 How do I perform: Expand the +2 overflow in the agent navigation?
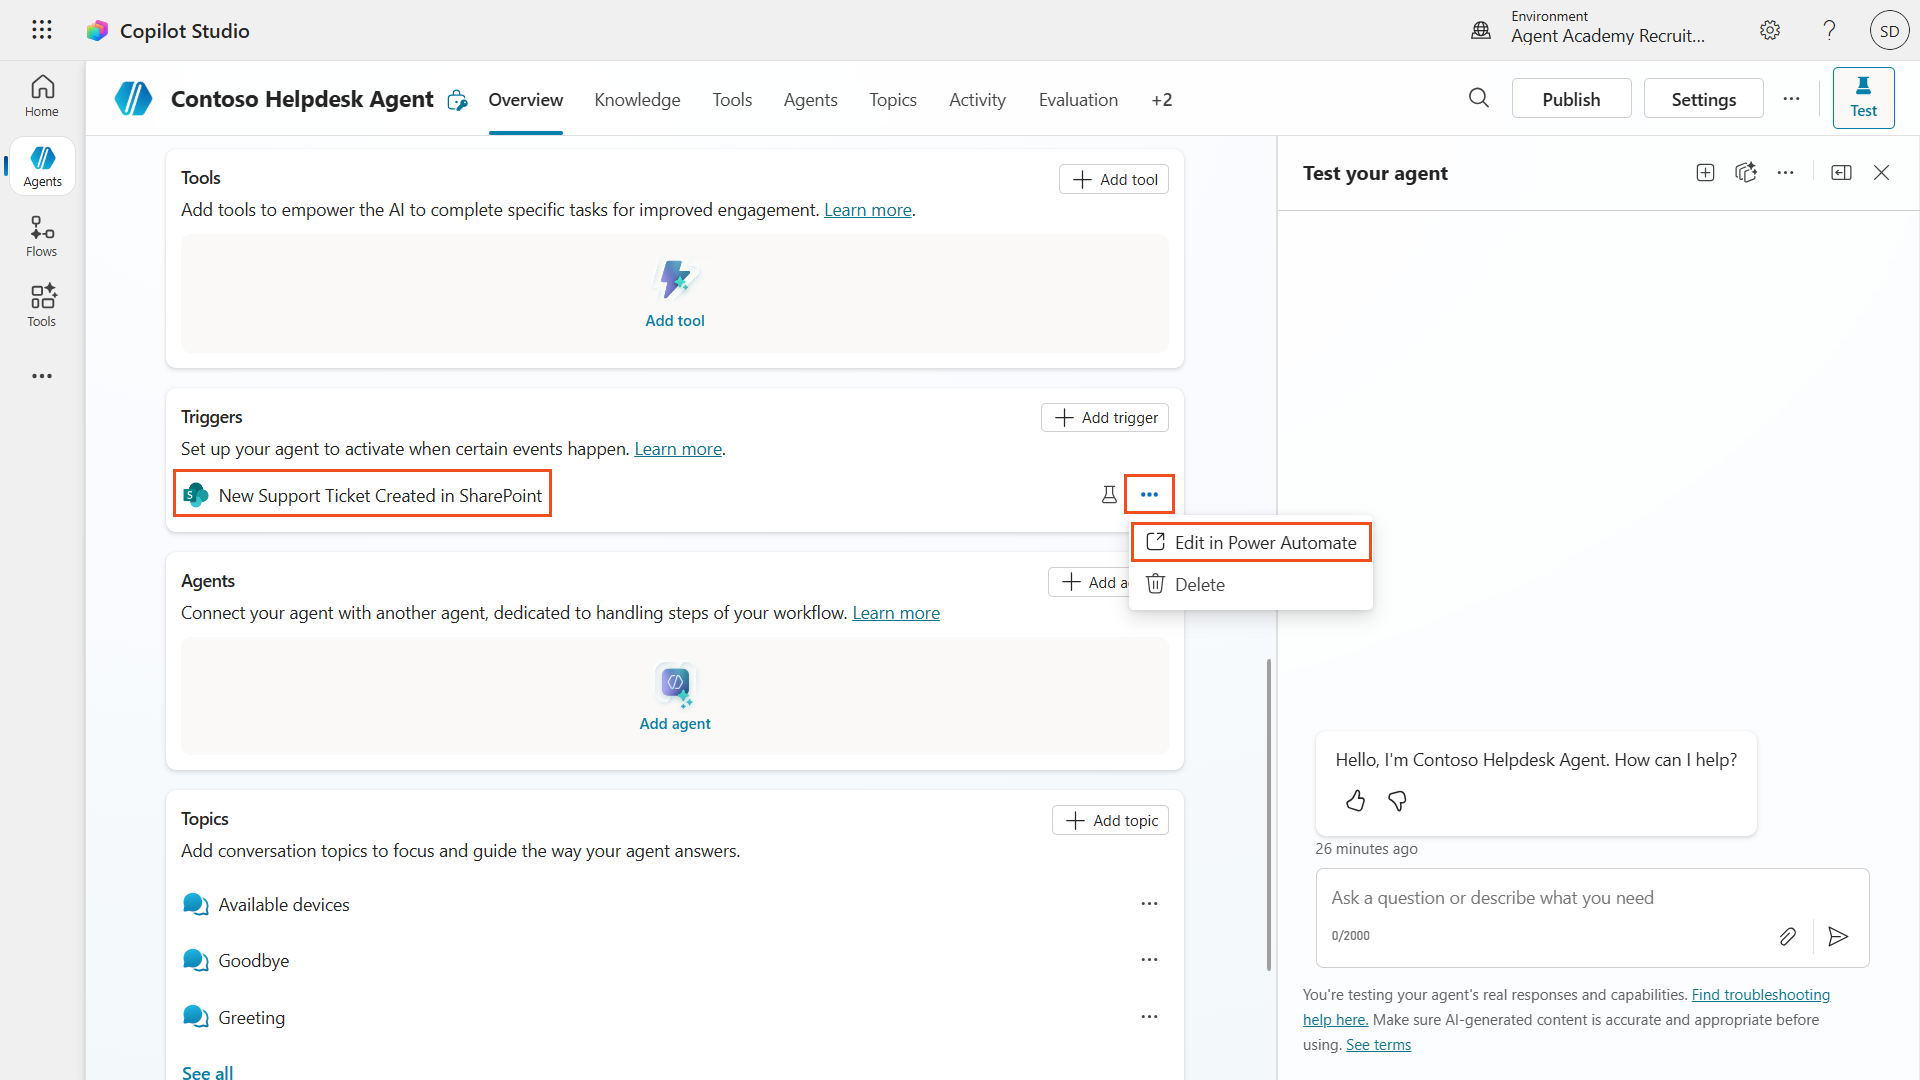(x=1162, y=99)
